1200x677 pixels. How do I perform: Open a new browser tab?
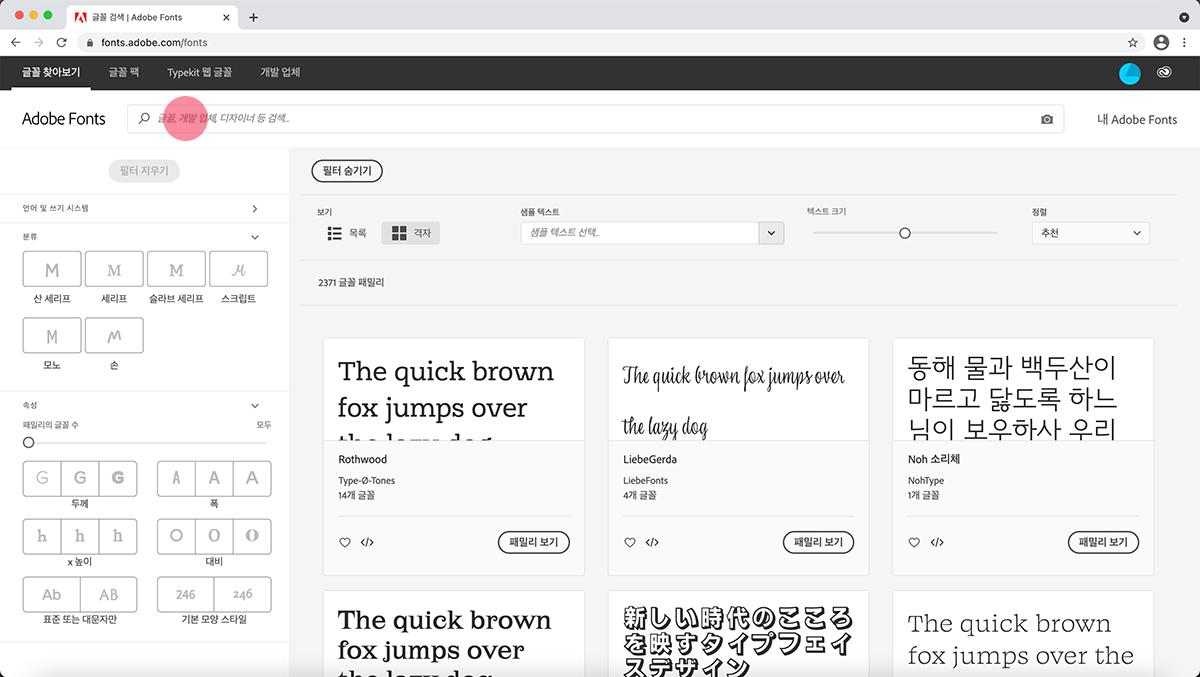[254, 17]
